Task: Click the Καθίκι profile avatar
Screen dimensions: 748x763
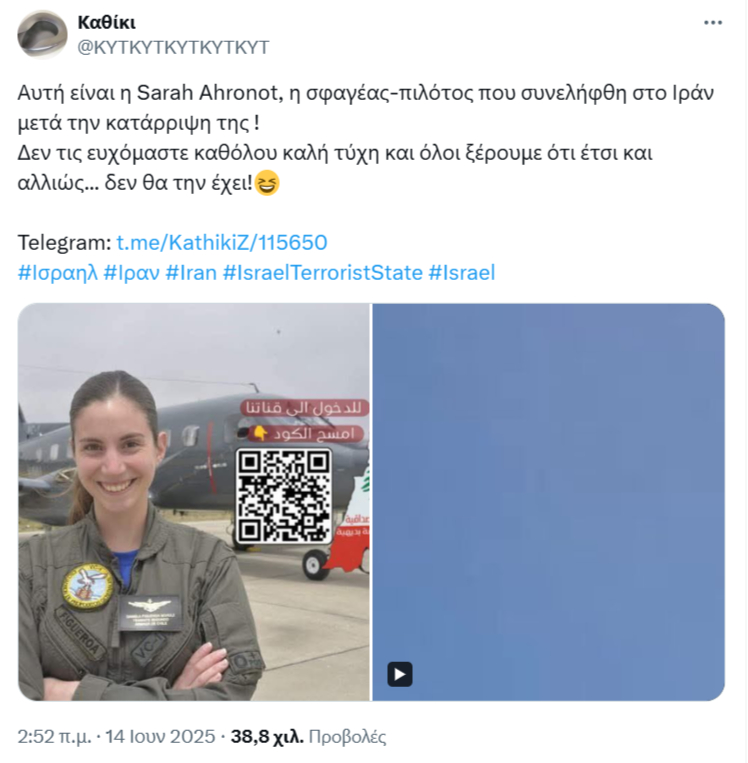Action: point(42,35)
